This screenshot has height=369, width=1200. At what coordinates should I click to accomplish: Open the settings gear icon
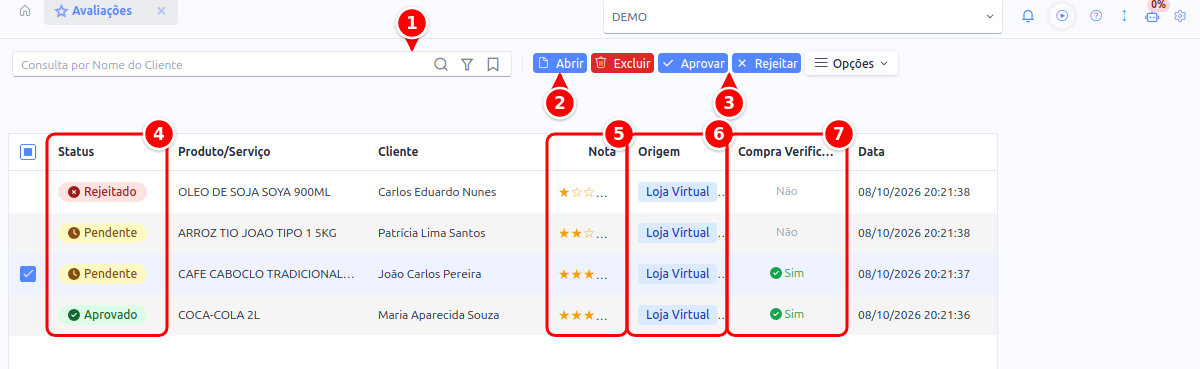click(1180, 16)
